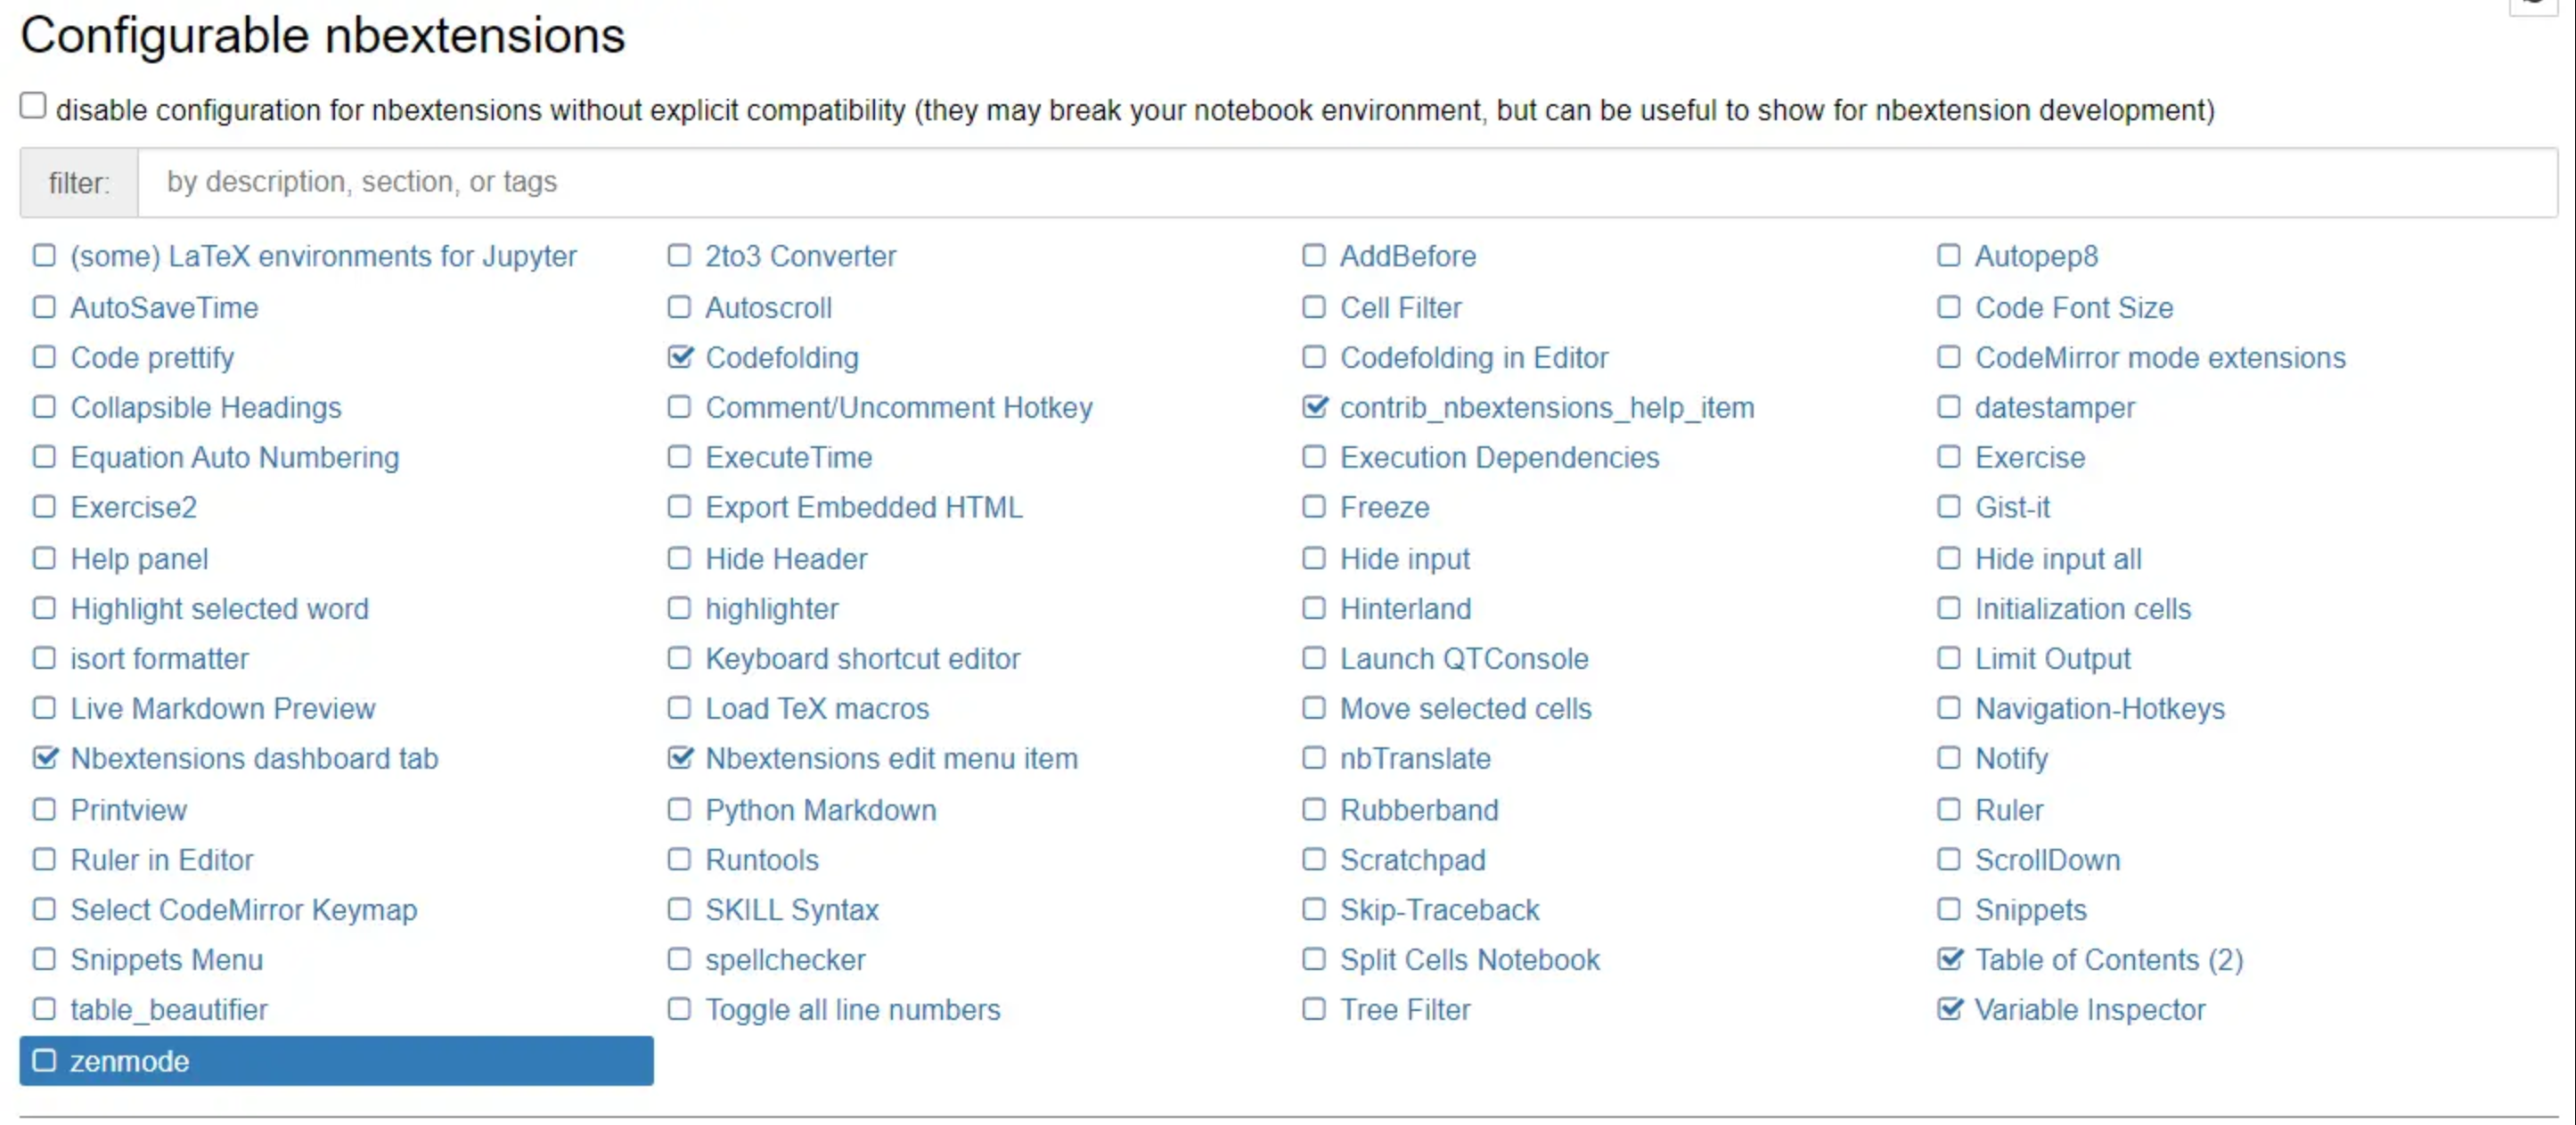
Task: Turn on the ExecuteTime checkbox
Action: [680, 457]
